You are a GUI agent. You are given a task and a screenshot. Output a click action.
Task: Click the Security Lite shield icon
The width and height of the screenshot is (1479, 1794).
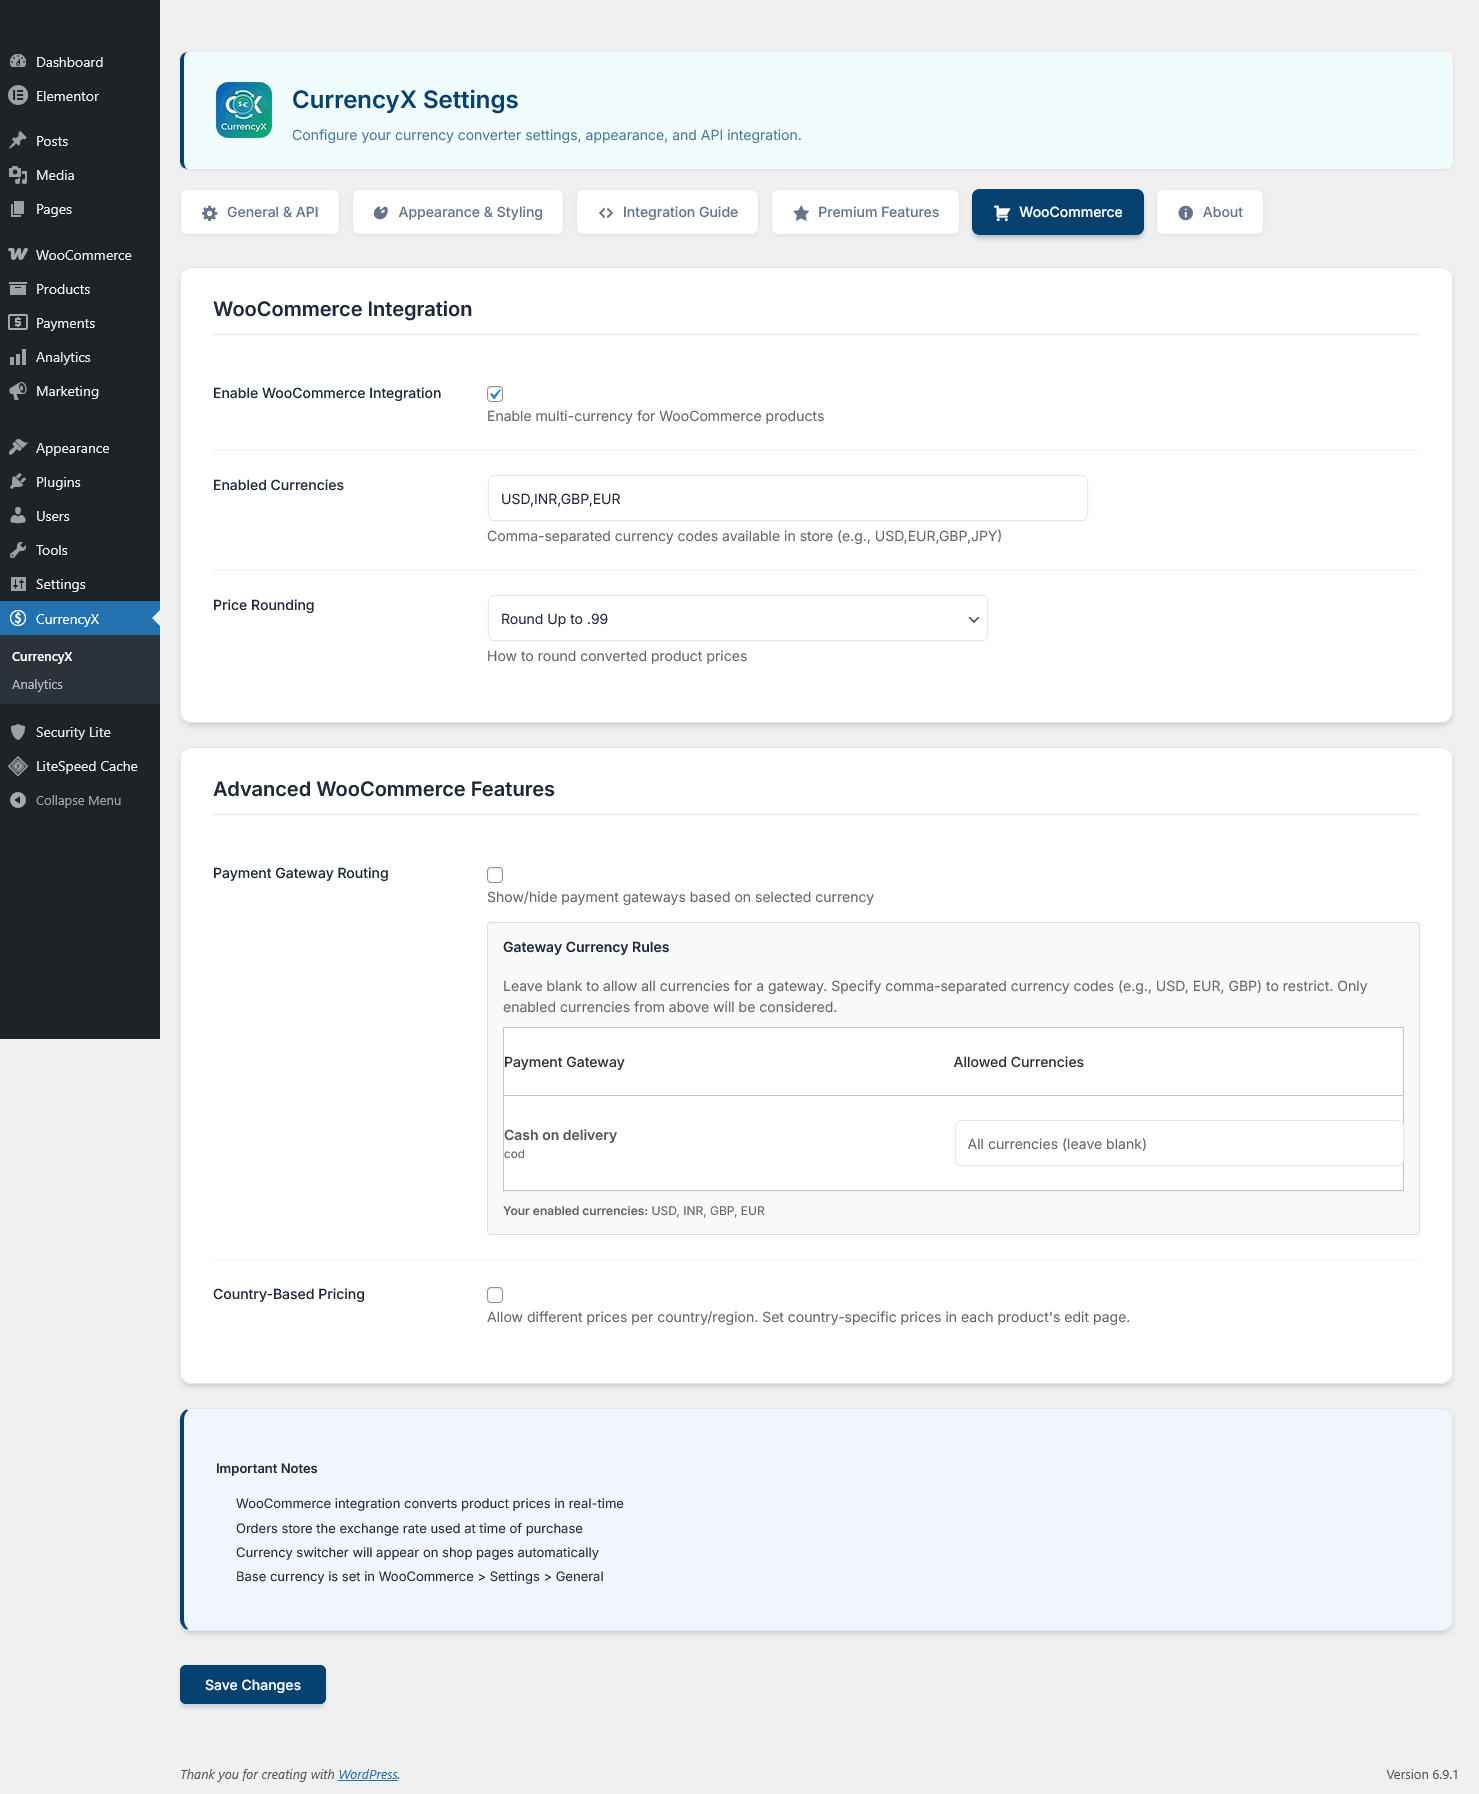pos(18,732)
